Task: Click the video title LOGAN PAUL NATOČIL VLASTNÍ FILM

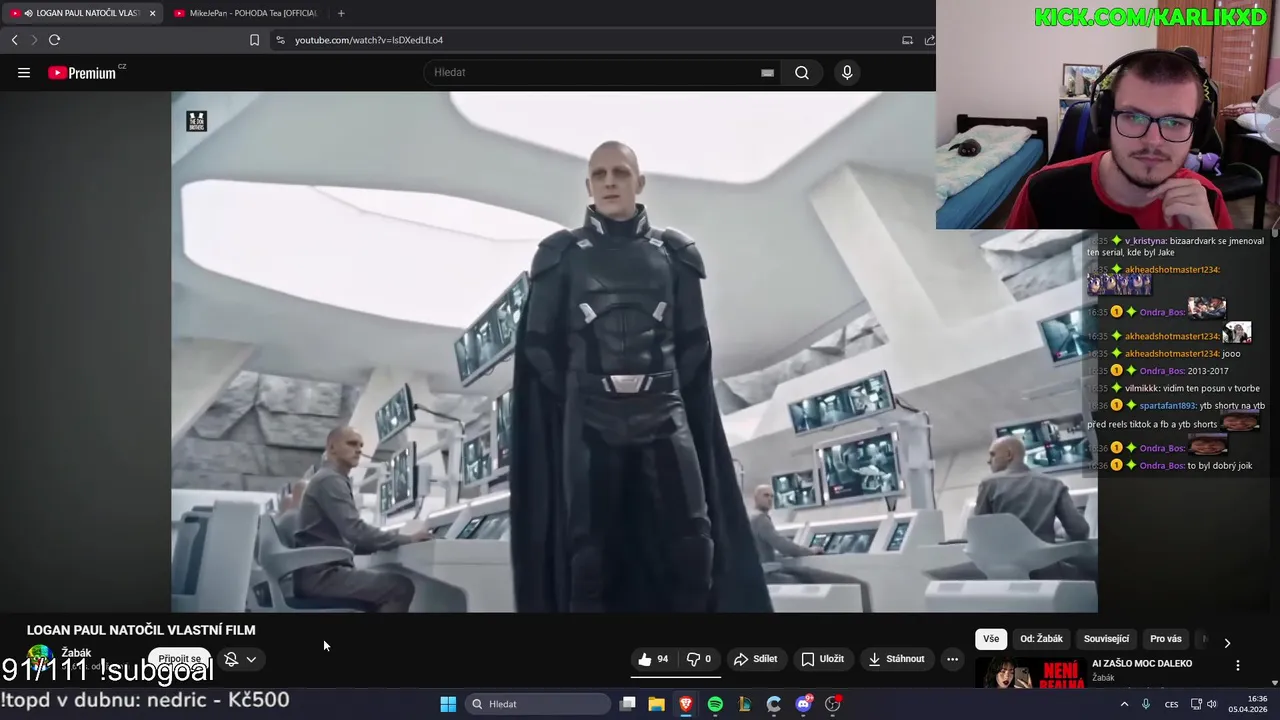Action: tap(141, 630)
